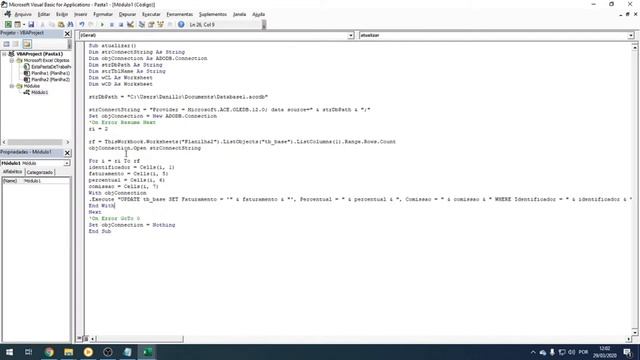The width and height of the screenshot is (640, 360).
Task: Open the Object Browser toolbar icon
Action: [160, 24]
